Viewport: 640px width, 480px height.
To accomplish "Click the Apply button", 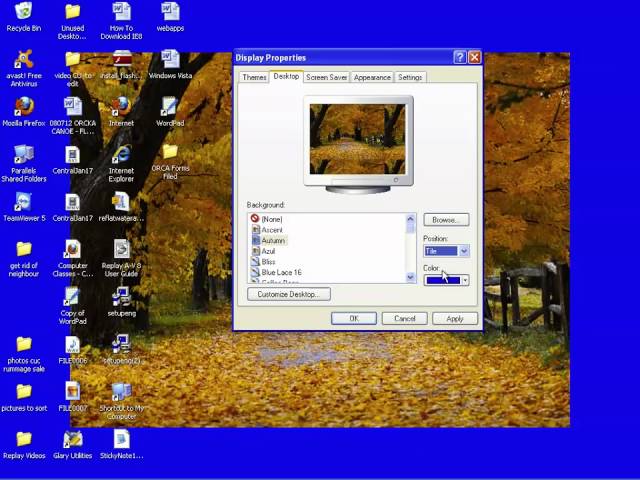I will click(x=455, y=318).
